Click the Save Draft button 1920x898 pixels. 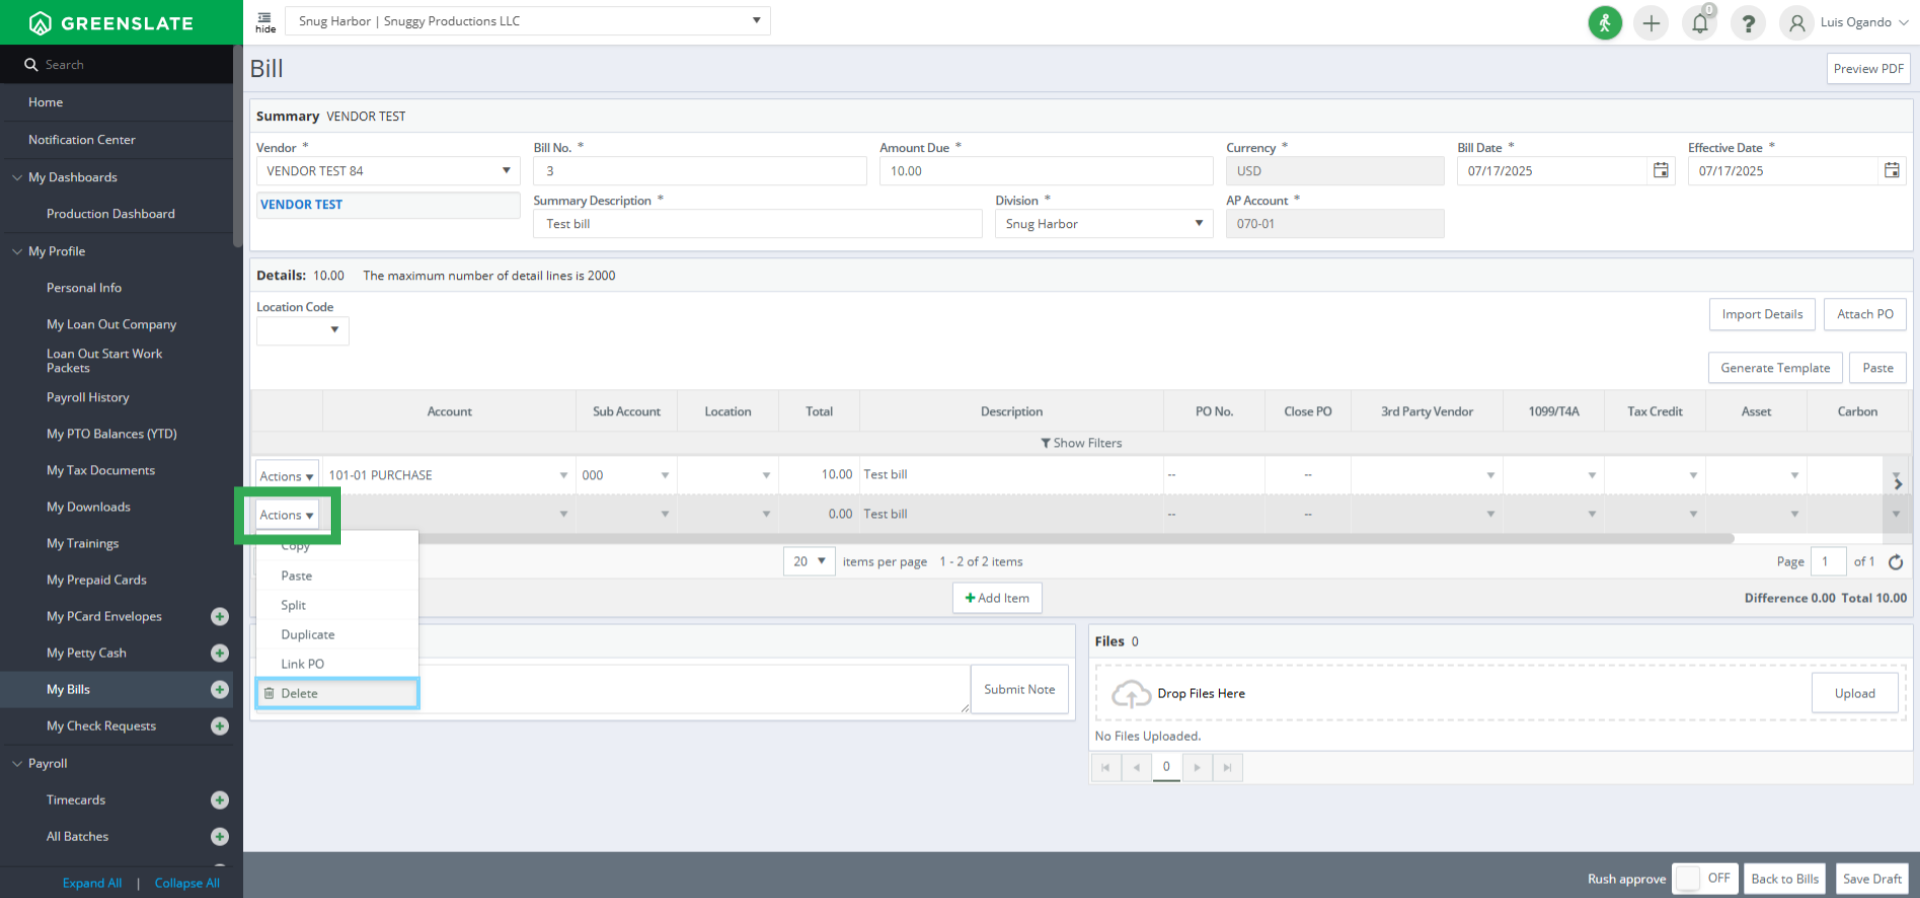click(1871, 879)
